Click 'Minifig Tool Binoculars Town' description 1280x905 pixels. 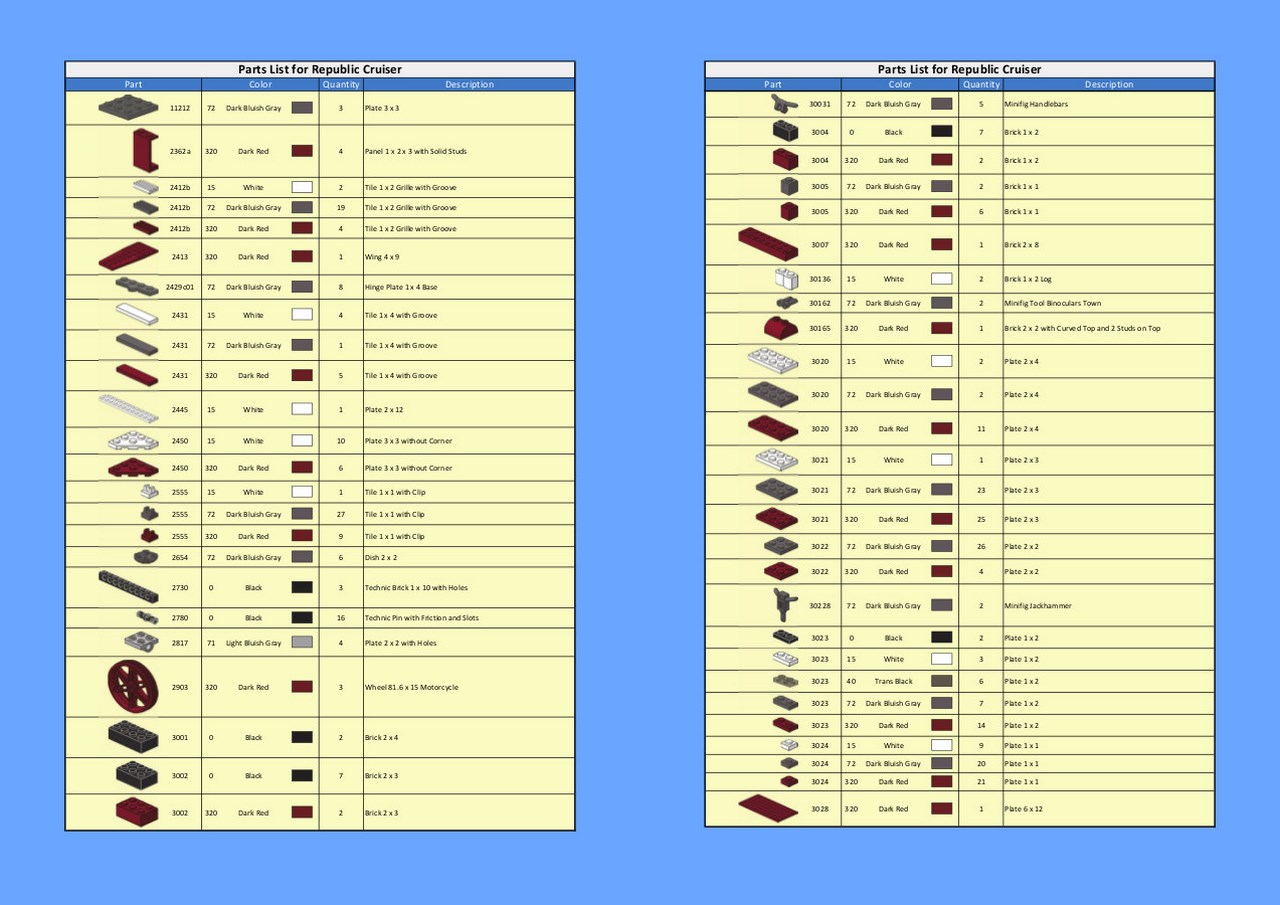coord(1052,303)
